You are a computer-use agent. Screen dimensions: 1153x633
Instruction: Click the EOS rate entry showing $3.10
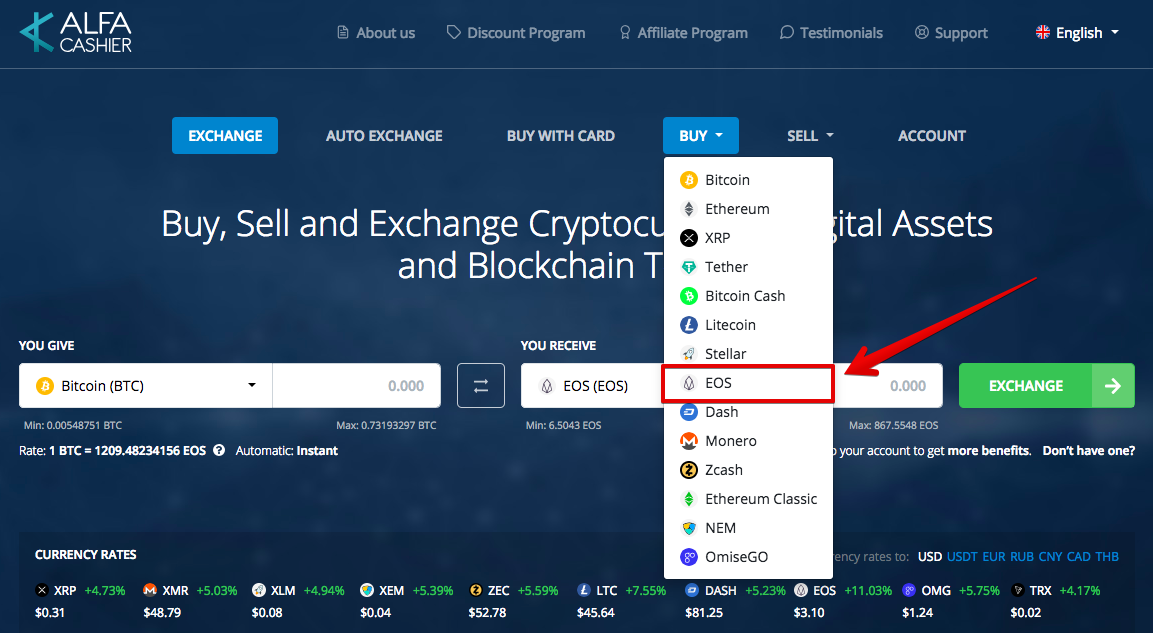[843, 601]
